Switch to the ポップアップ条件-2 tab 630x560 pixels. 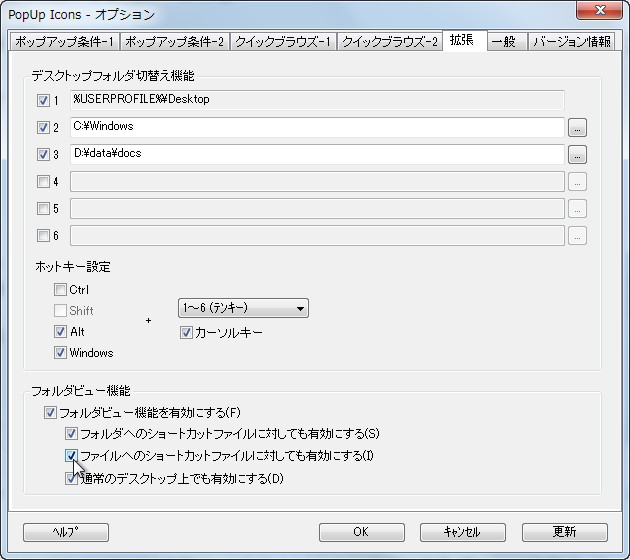[x=174, y=41]
